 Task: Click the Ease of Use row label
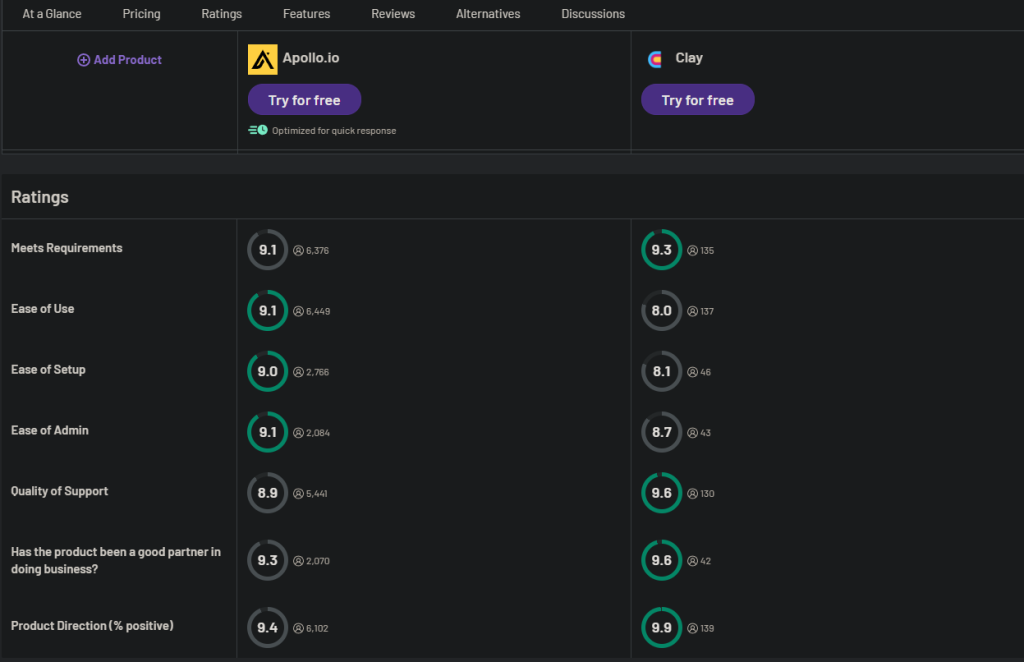click(42, 309)
